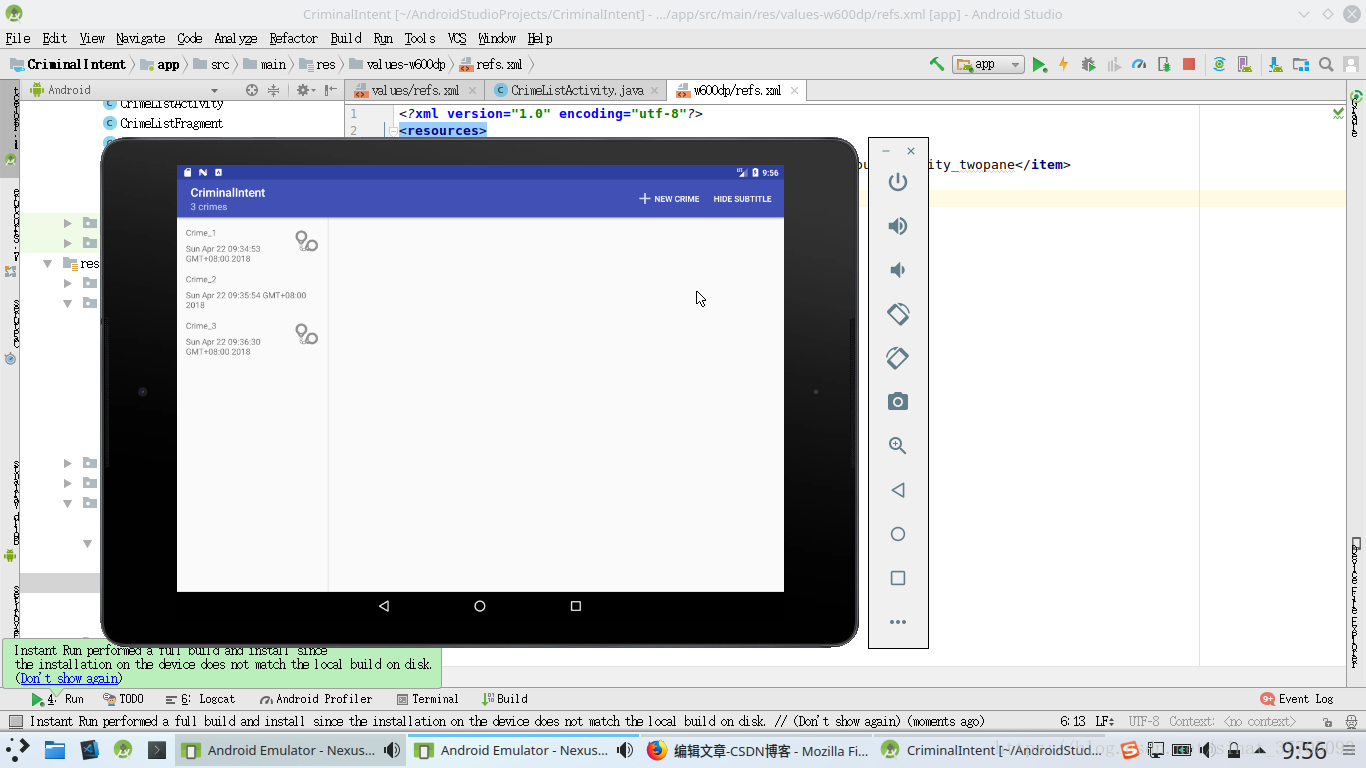Stop the running app with red square
The image size is (1366, 768).
[x=1189, y=64]
